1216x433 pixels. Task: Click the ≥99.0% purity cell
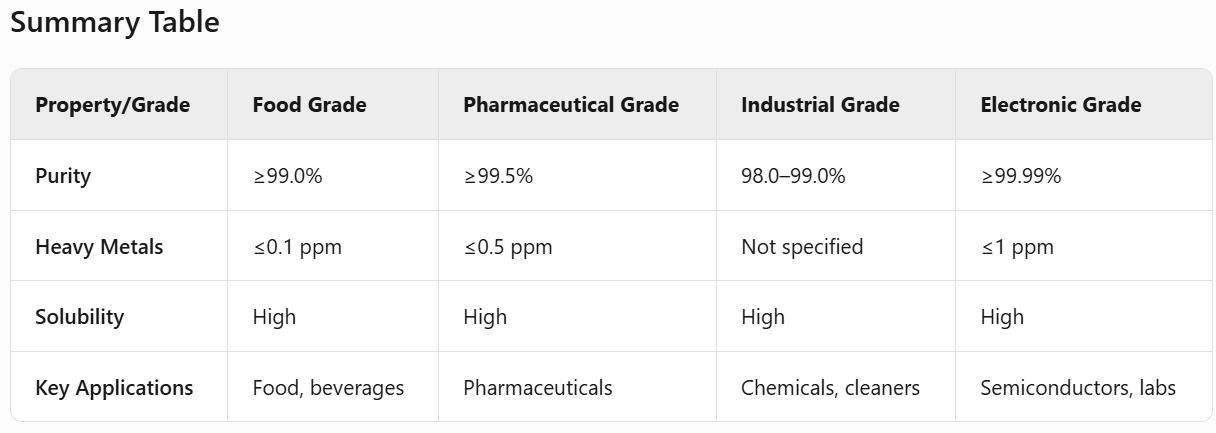tap(288, 176)
